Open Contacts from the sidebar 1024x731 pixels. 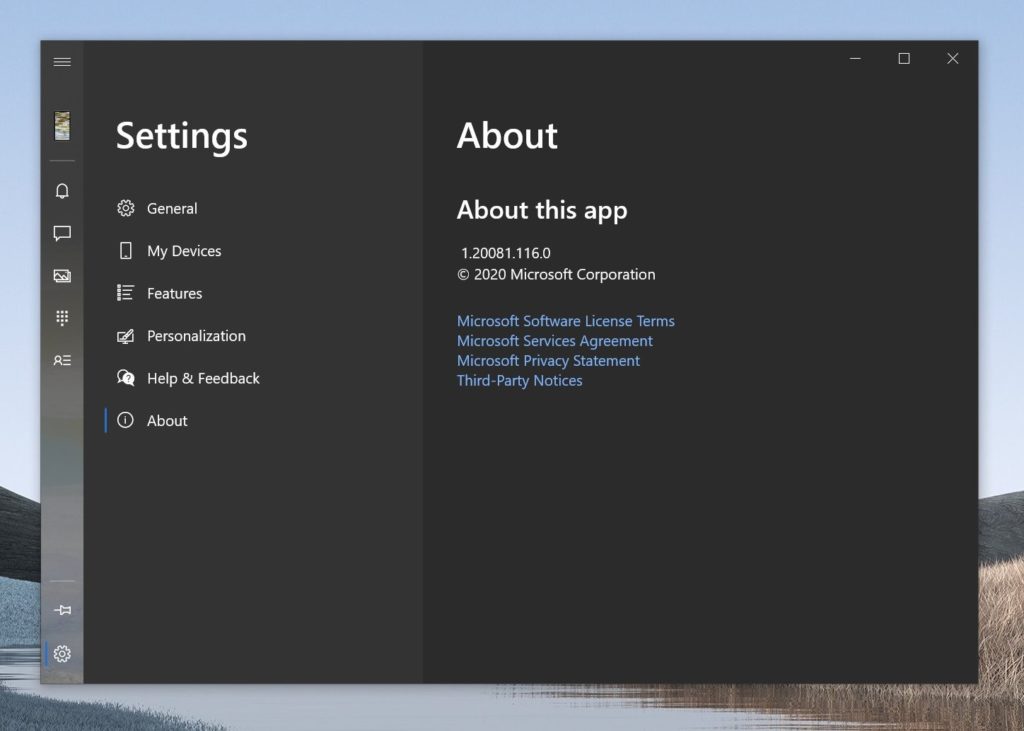click(62, 362)
